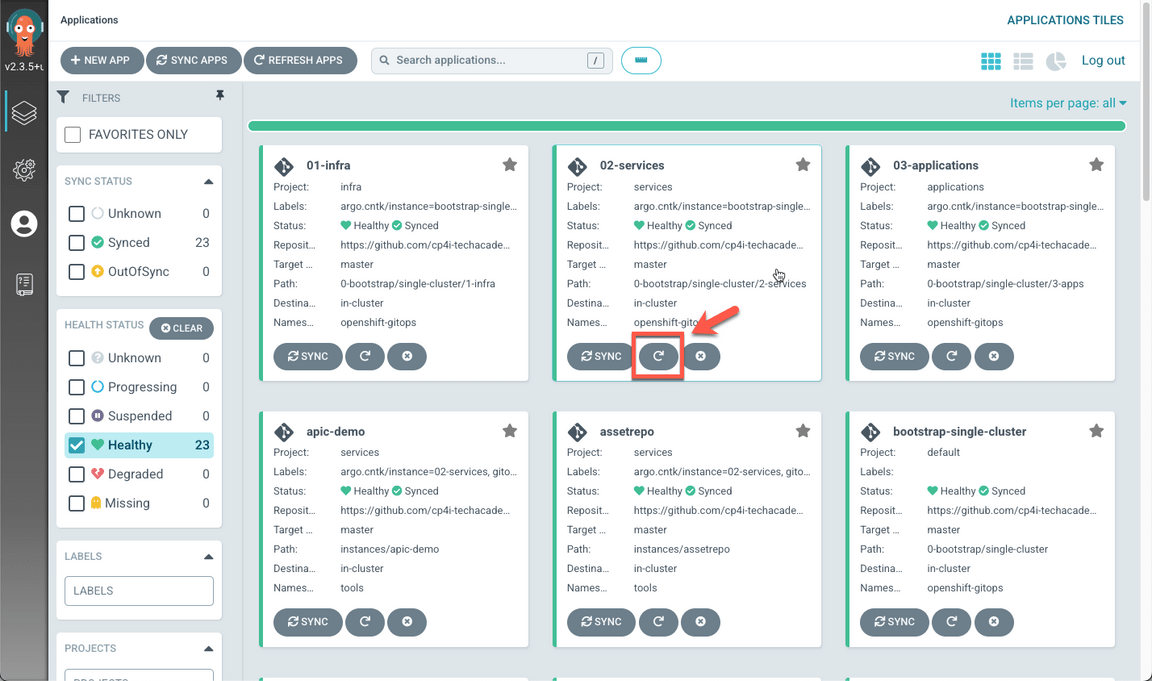This screenshot has width=1152, height=681.
Task: Collapse the Sync Status filter section
Action: [208, 182]
